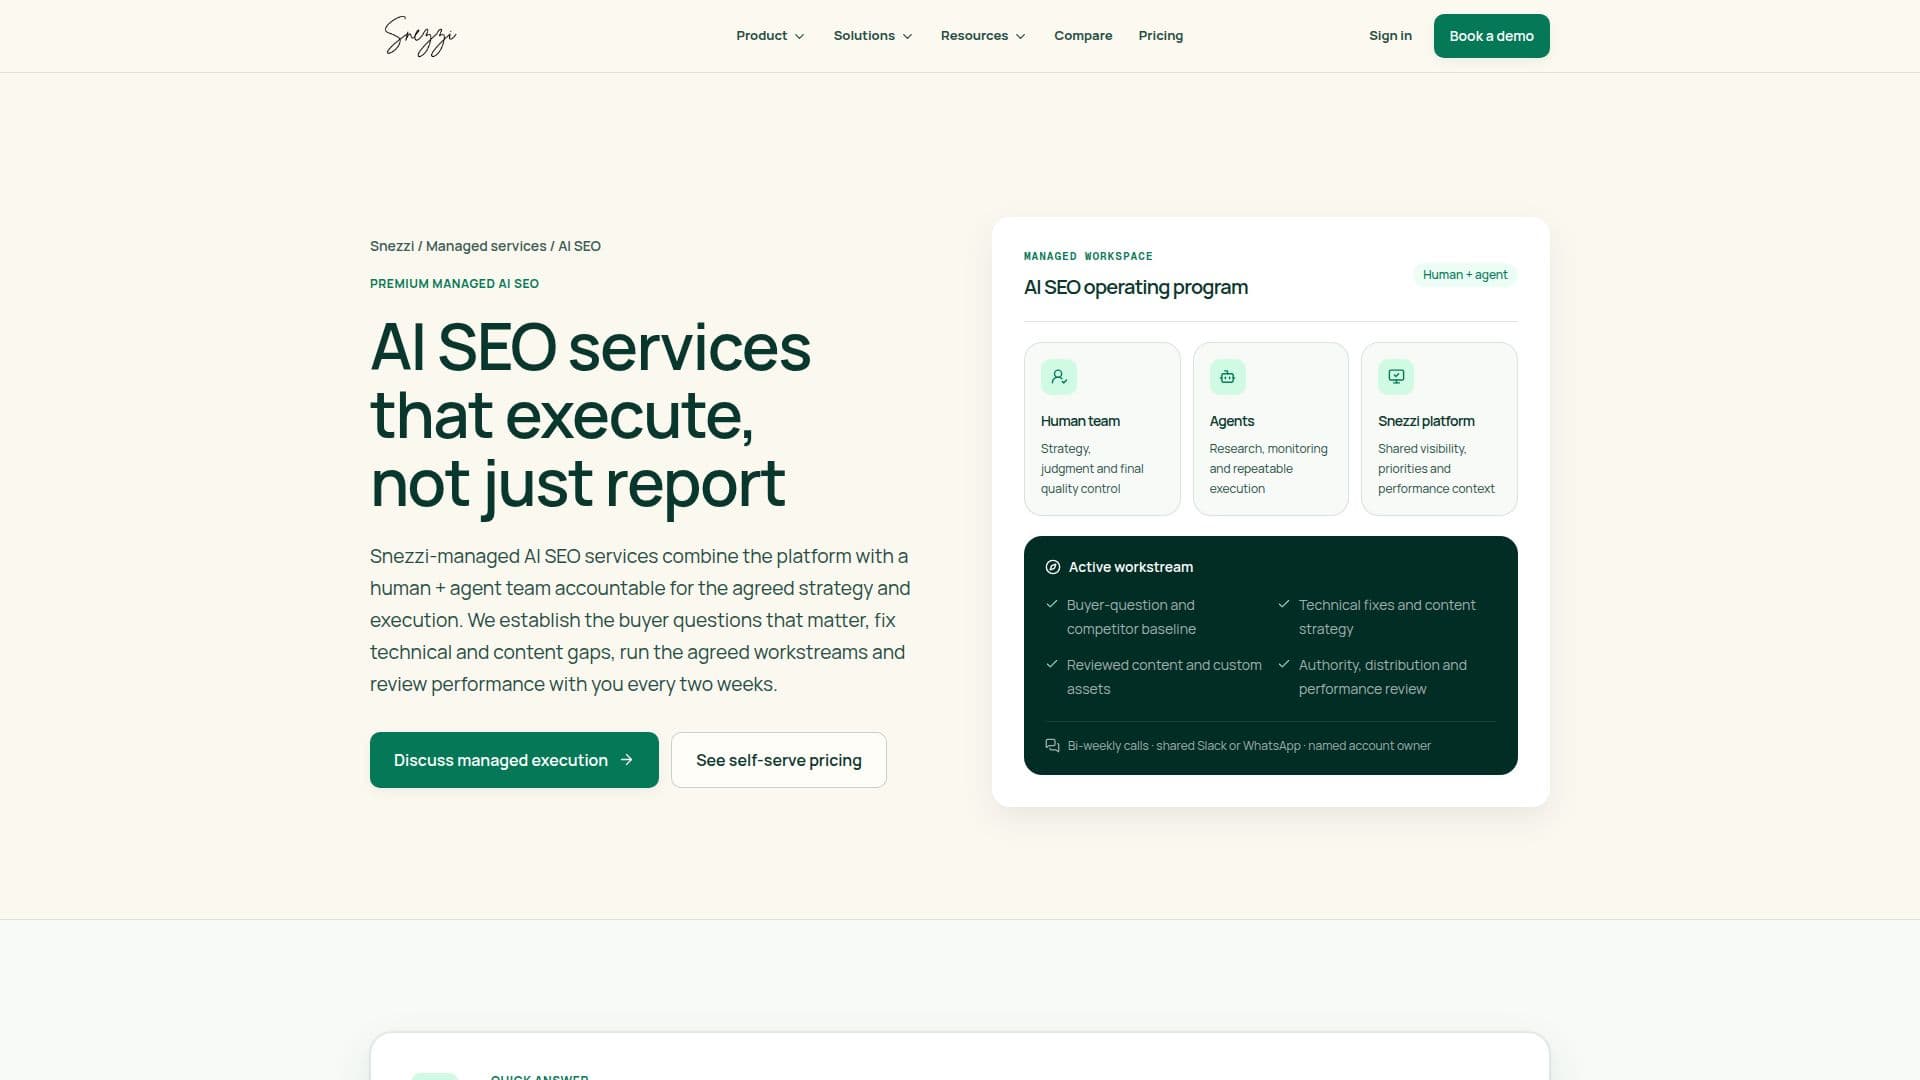
Task: Click Reviewed content and custom assets text
Action: pos(1164,677)
